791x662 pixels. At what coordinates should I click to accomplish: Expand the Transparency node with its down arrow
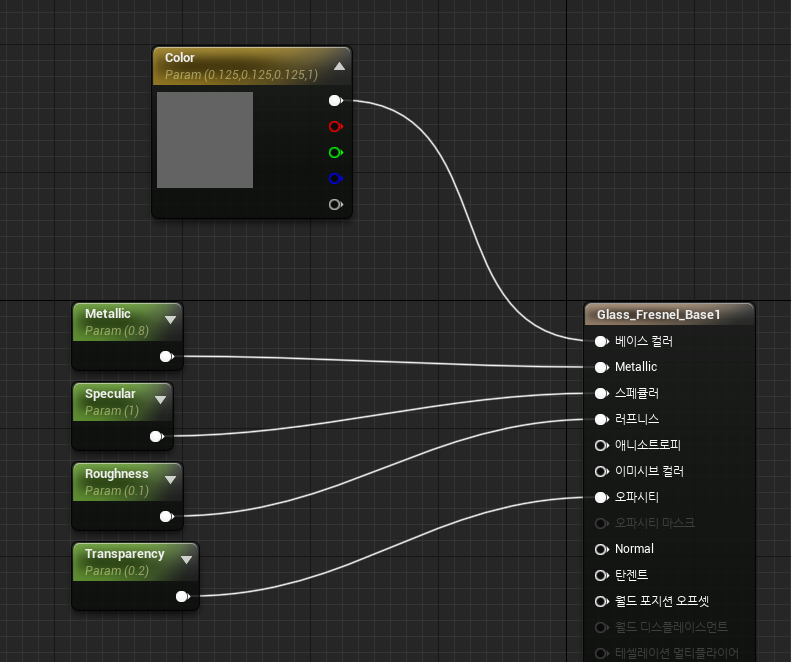(x=186, y=560)
